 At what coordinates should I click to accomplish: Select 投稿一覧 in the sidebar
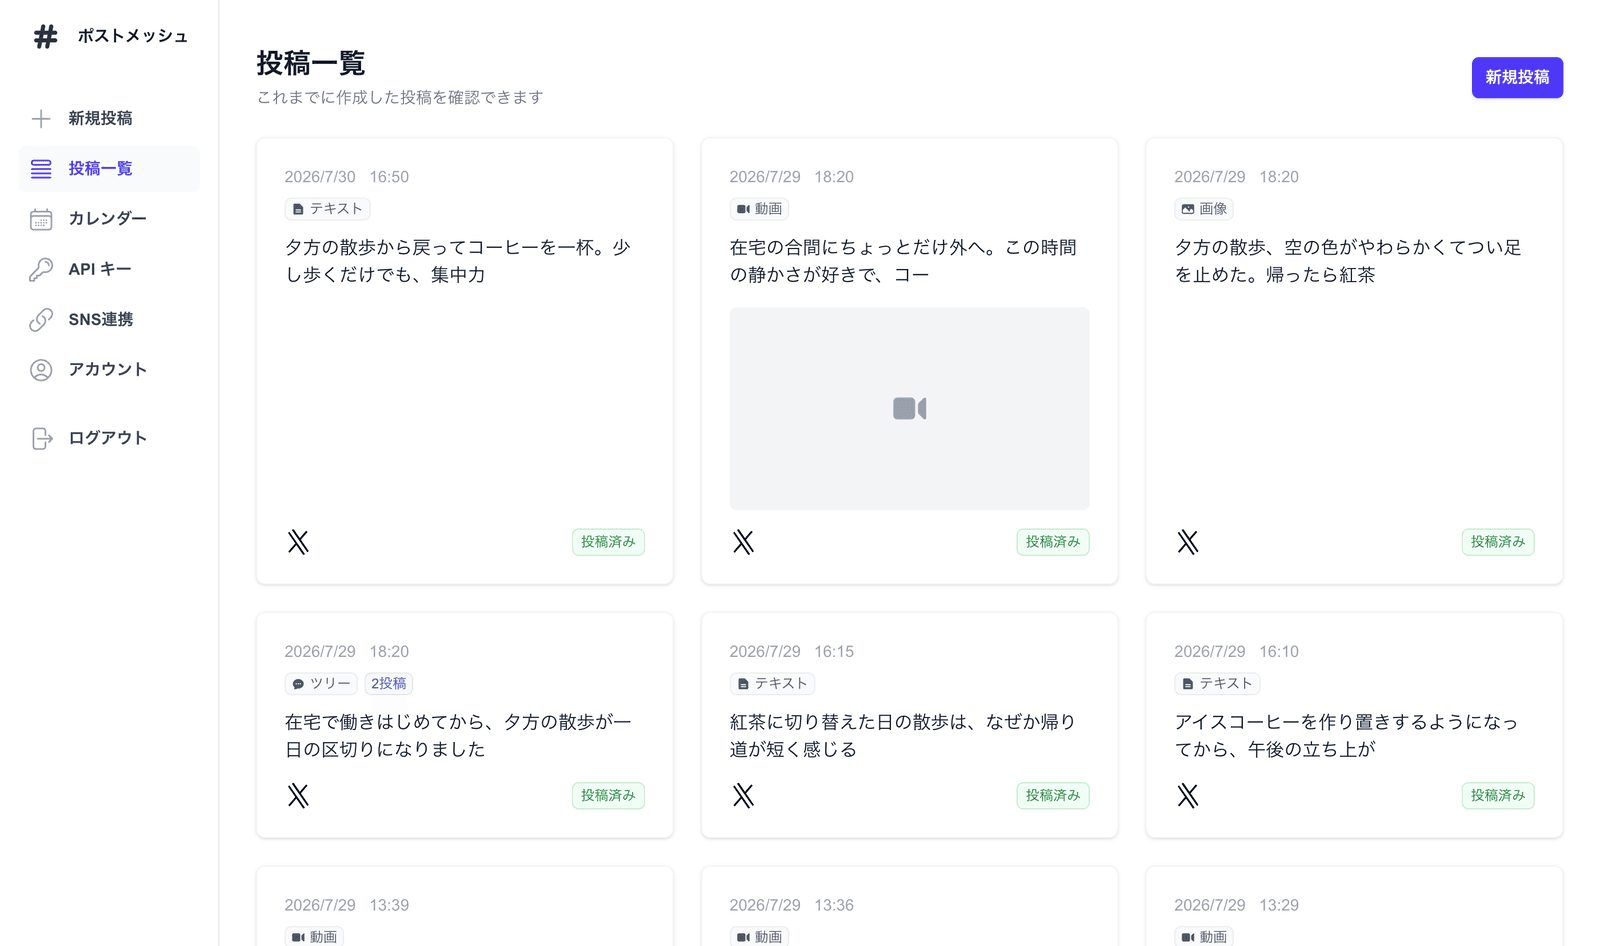109,169
